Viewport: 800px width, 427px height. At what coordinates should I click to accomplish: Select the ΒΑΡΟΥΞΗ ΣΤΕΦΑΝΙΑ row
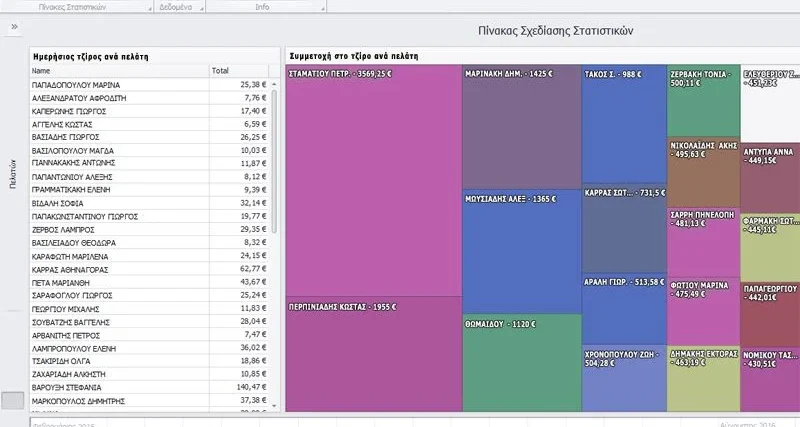[149, 387]
